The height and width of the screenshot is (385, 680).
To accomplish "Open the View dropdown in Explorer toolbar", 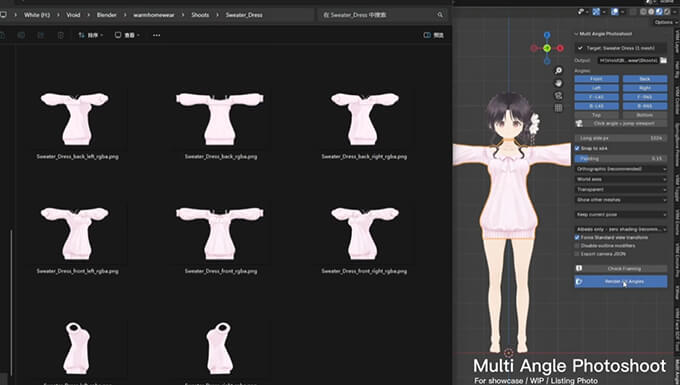I will pyautogui.click(x=127, y=35).
